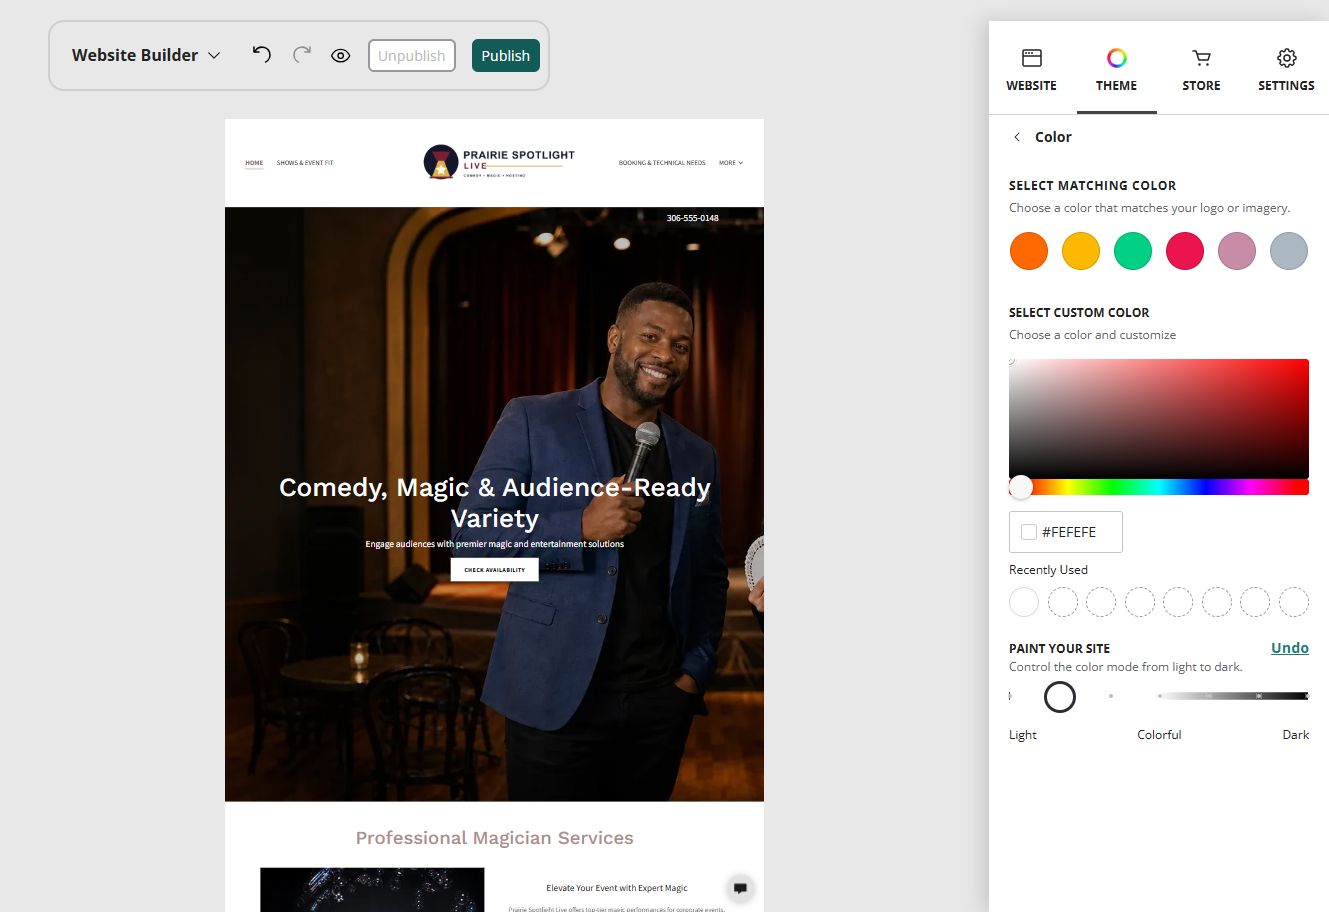Select the white recently used swatch

(1024, 602)
